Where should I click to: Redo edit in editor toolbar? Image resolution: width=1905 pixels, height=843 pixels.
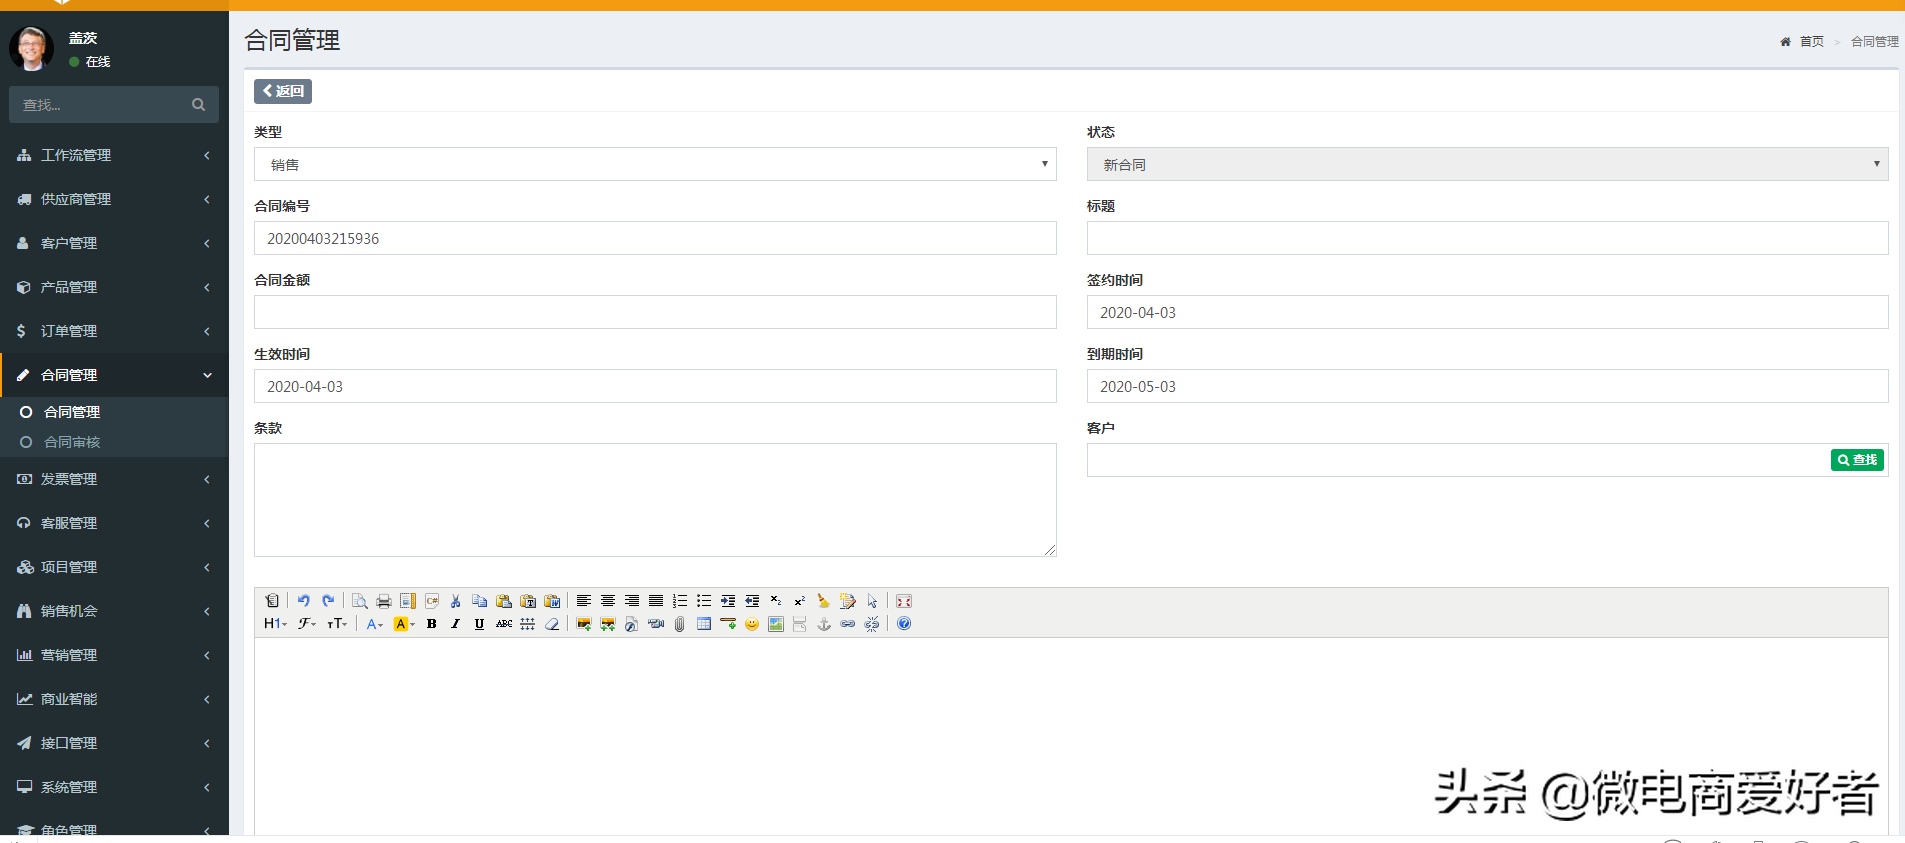(x=328, y=601)
